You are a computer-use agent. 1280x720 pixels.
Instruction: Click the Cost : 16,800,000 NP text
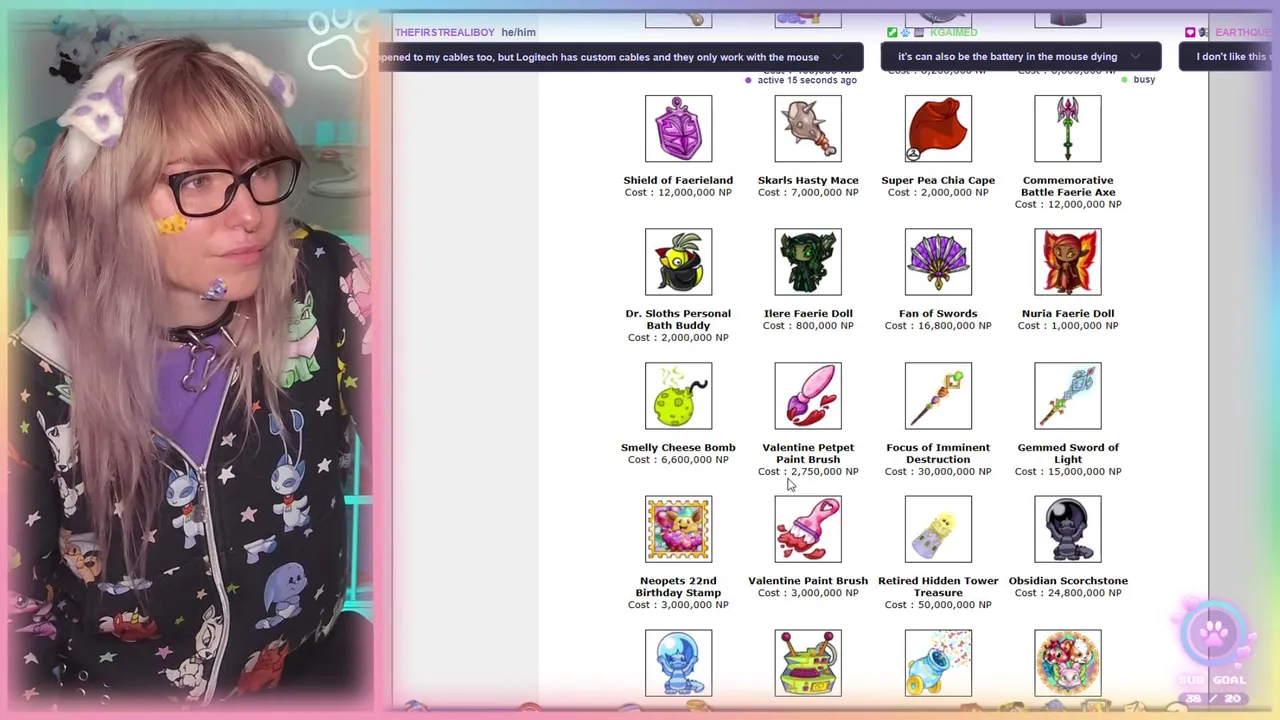tap(938, 325)
